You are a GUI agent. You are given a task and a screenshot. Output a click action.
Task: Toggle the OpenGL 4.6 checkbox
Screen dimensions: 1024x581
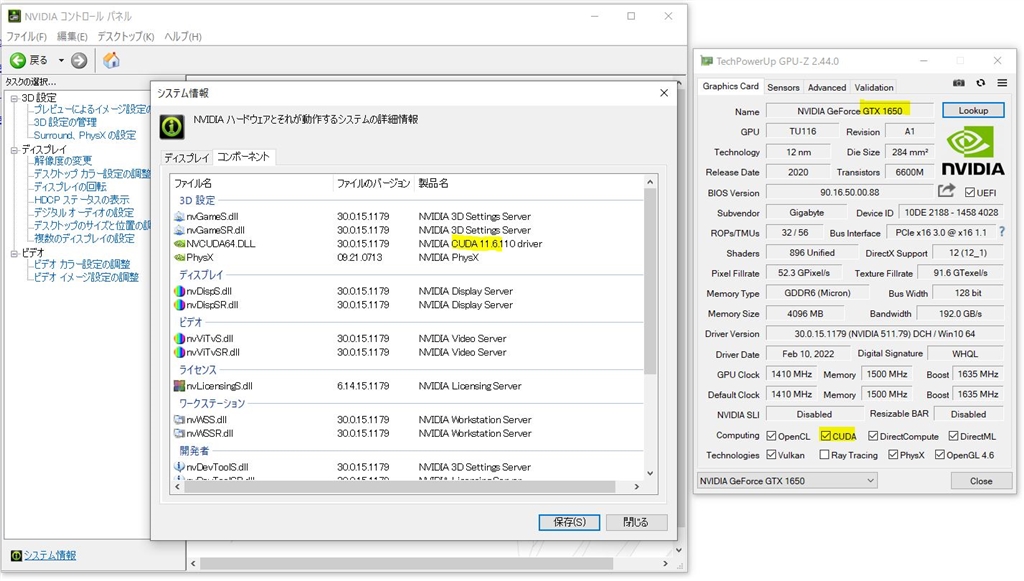pos(940,455)
